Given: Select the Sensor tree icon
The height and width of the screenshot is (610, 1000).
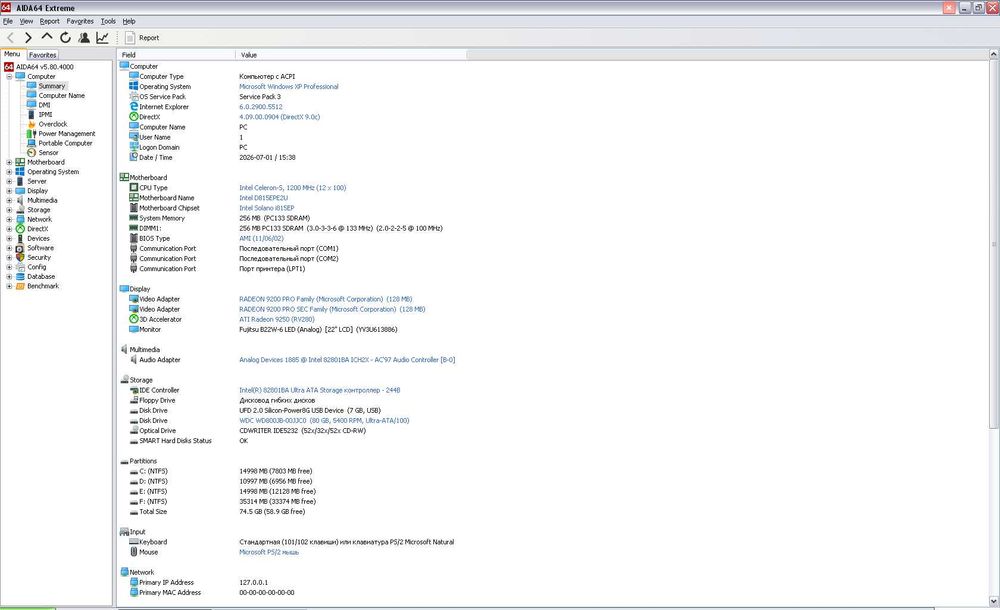Looking at the screenshot, I should coord(31,152).
